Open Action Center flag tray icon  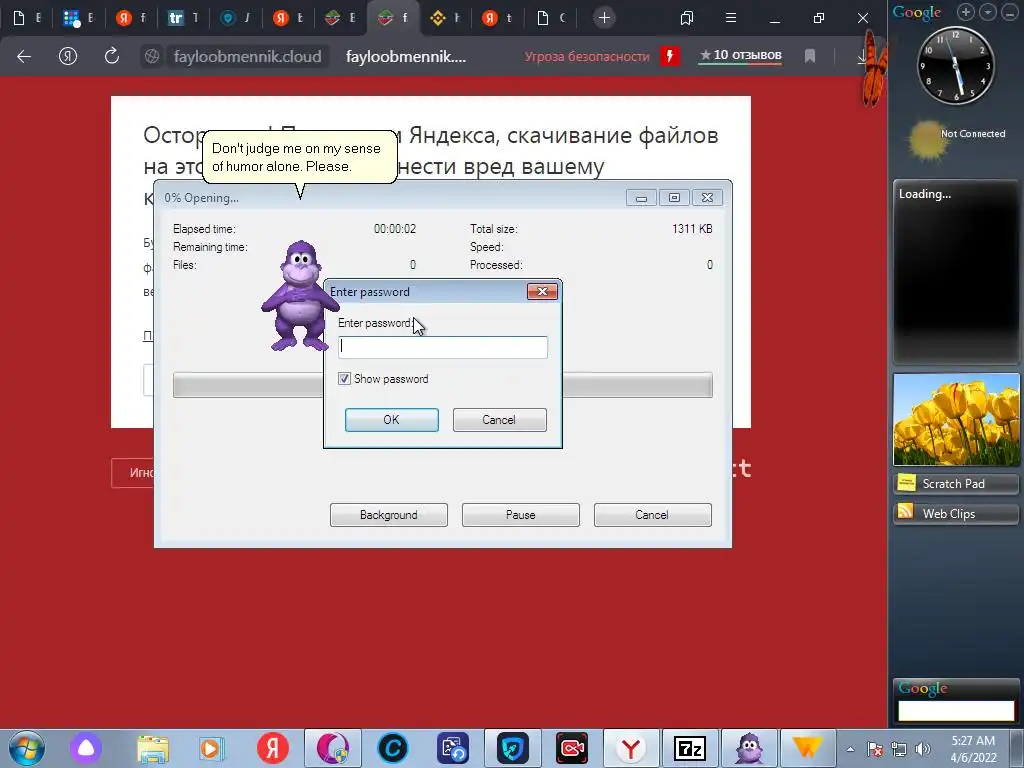[875, 749]
